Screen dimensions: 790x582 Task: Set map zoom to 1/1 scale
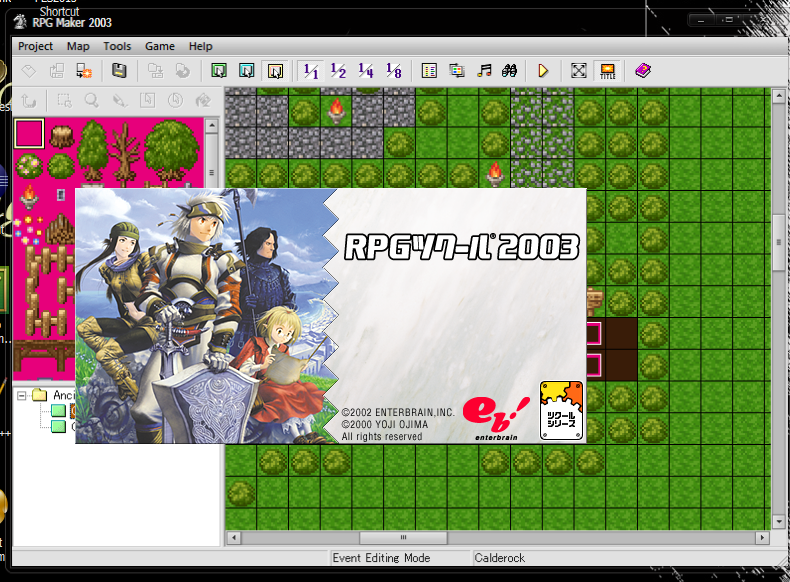pos(311,71)
